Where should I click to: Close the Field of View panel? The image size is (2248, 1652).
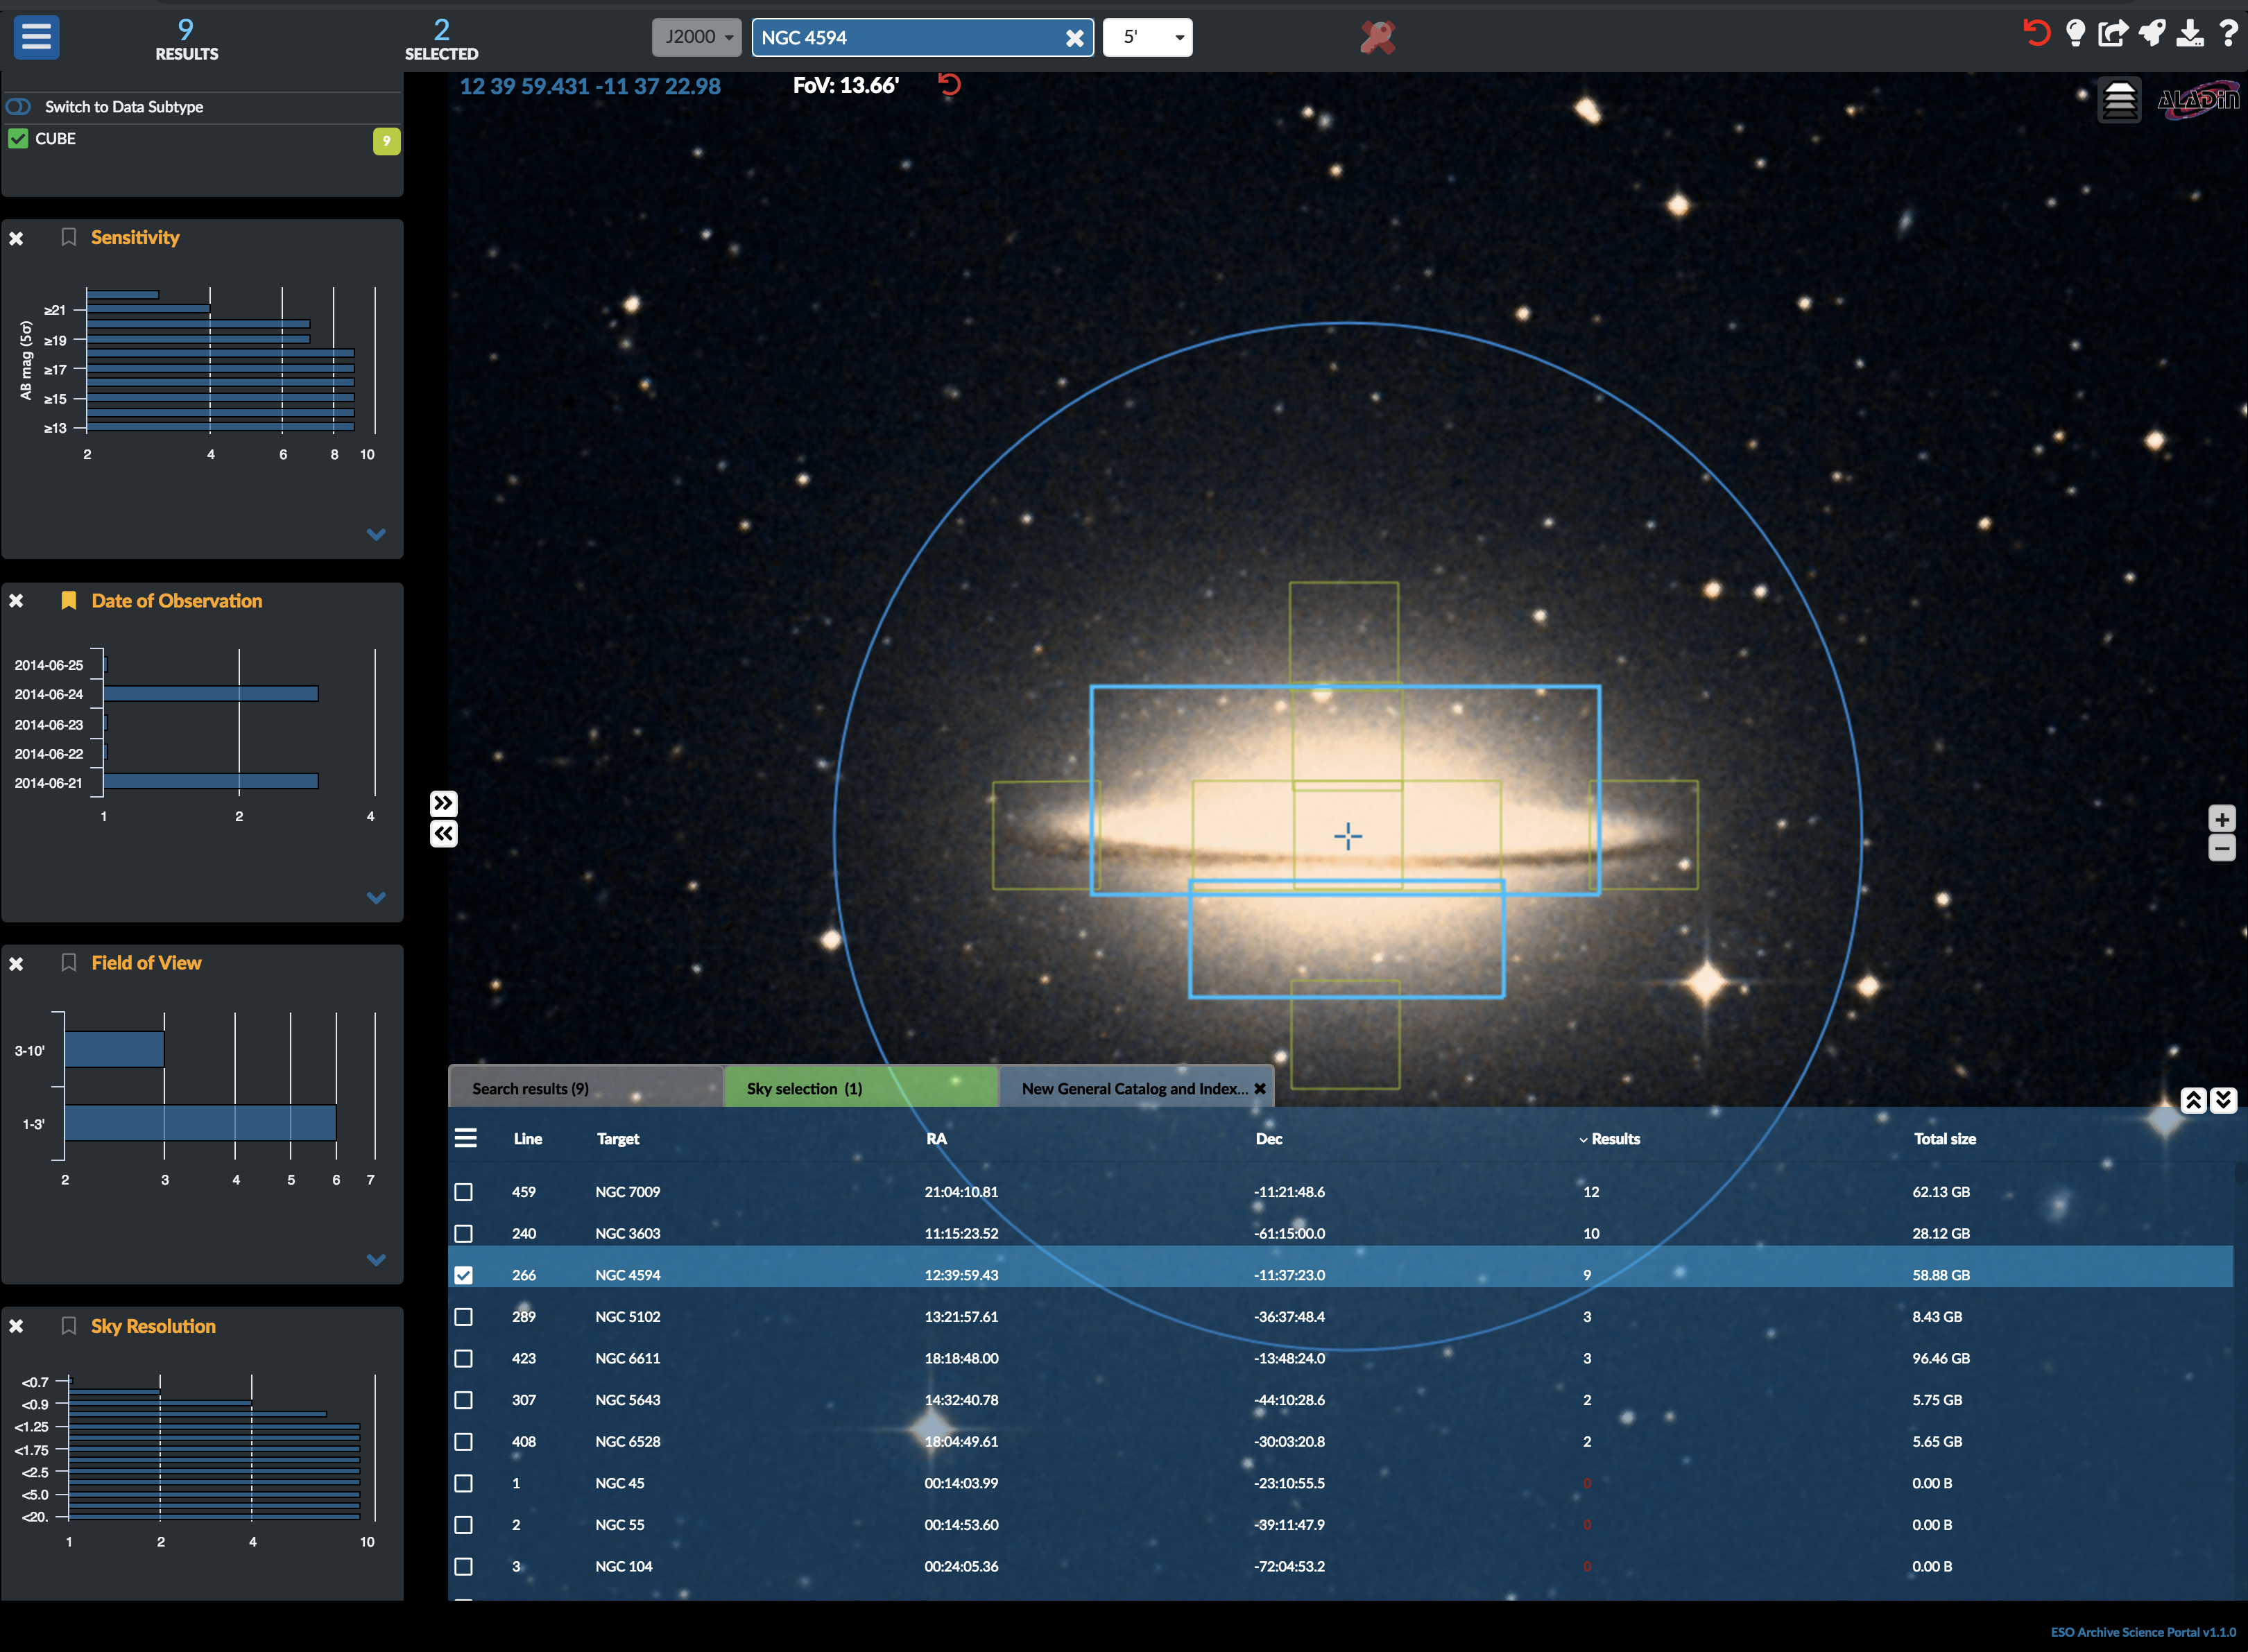pyautogui.click(x=16, y=964)
